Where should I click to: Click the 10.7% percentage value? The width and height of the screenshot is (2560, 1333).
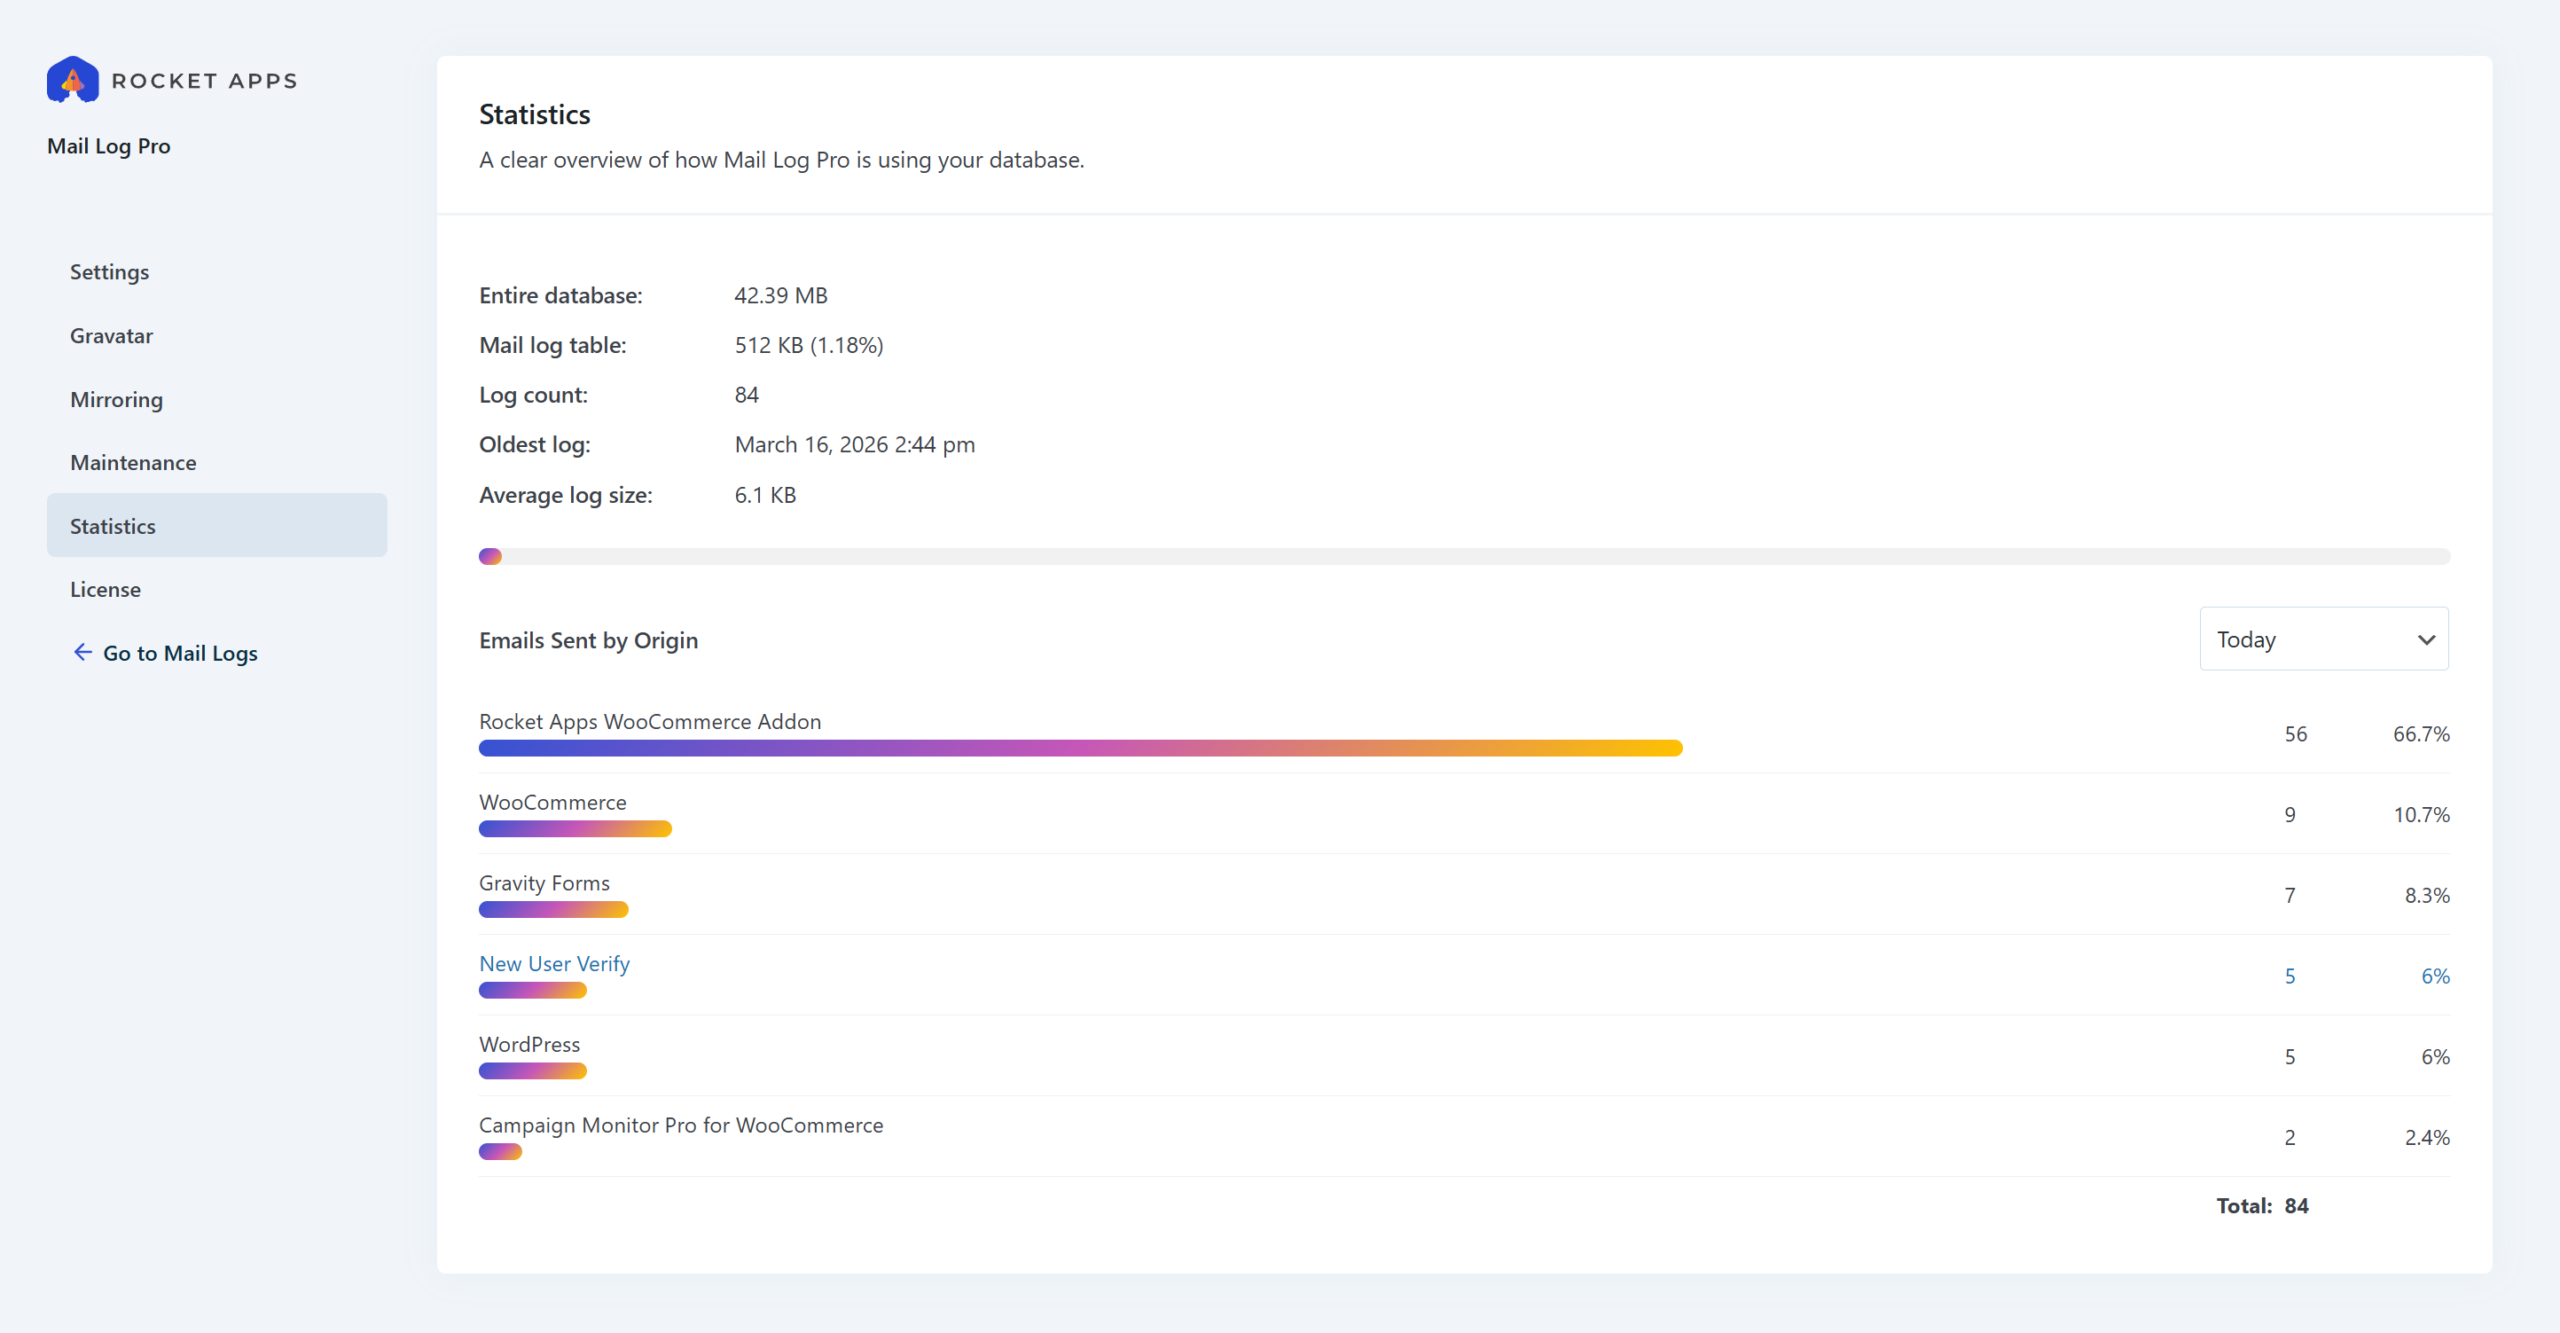pos(2421,815)
